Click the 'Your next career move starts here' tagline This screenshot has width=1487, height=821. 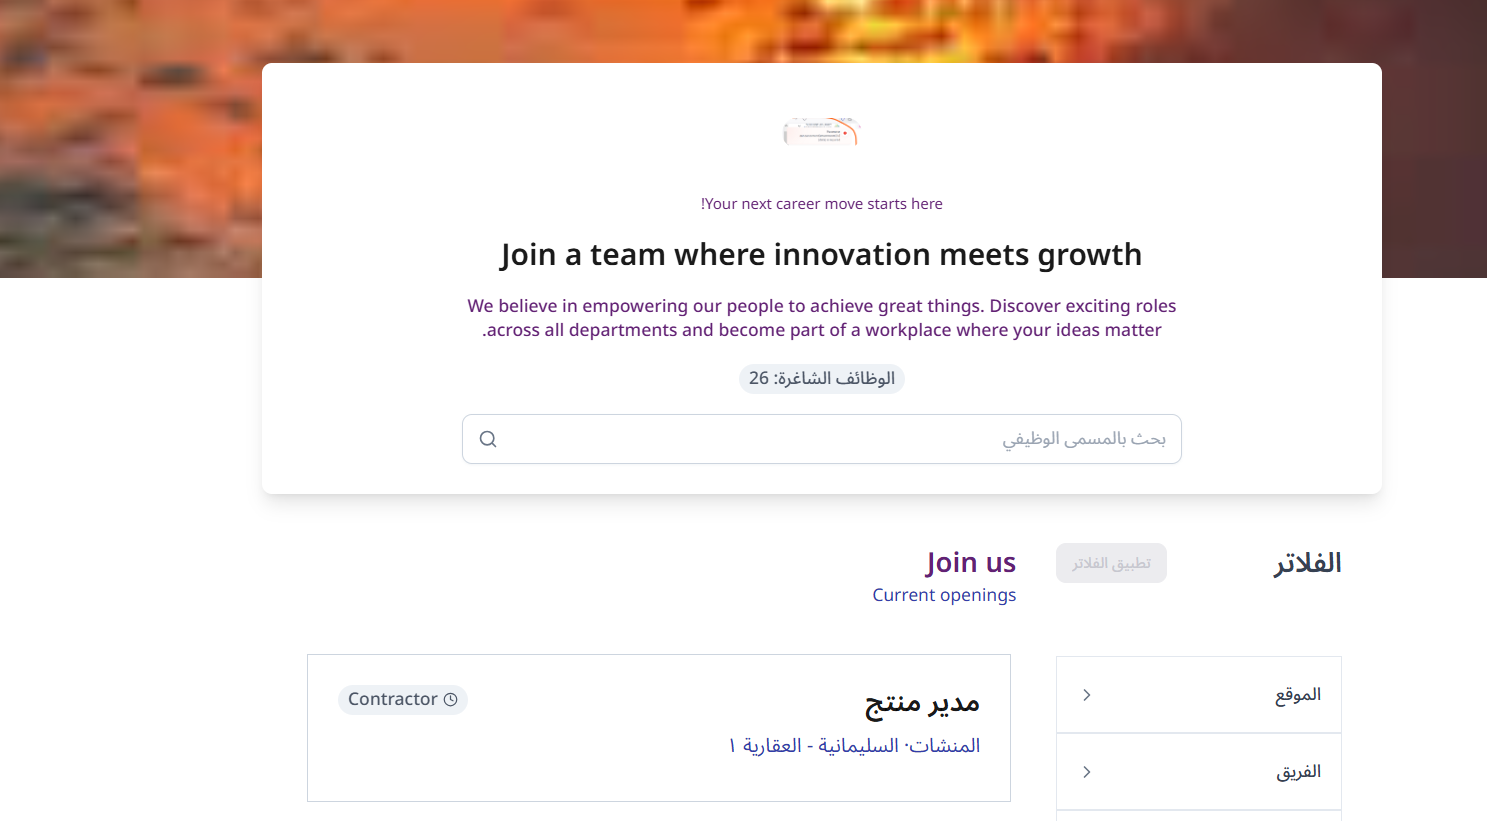click(821, 204)
